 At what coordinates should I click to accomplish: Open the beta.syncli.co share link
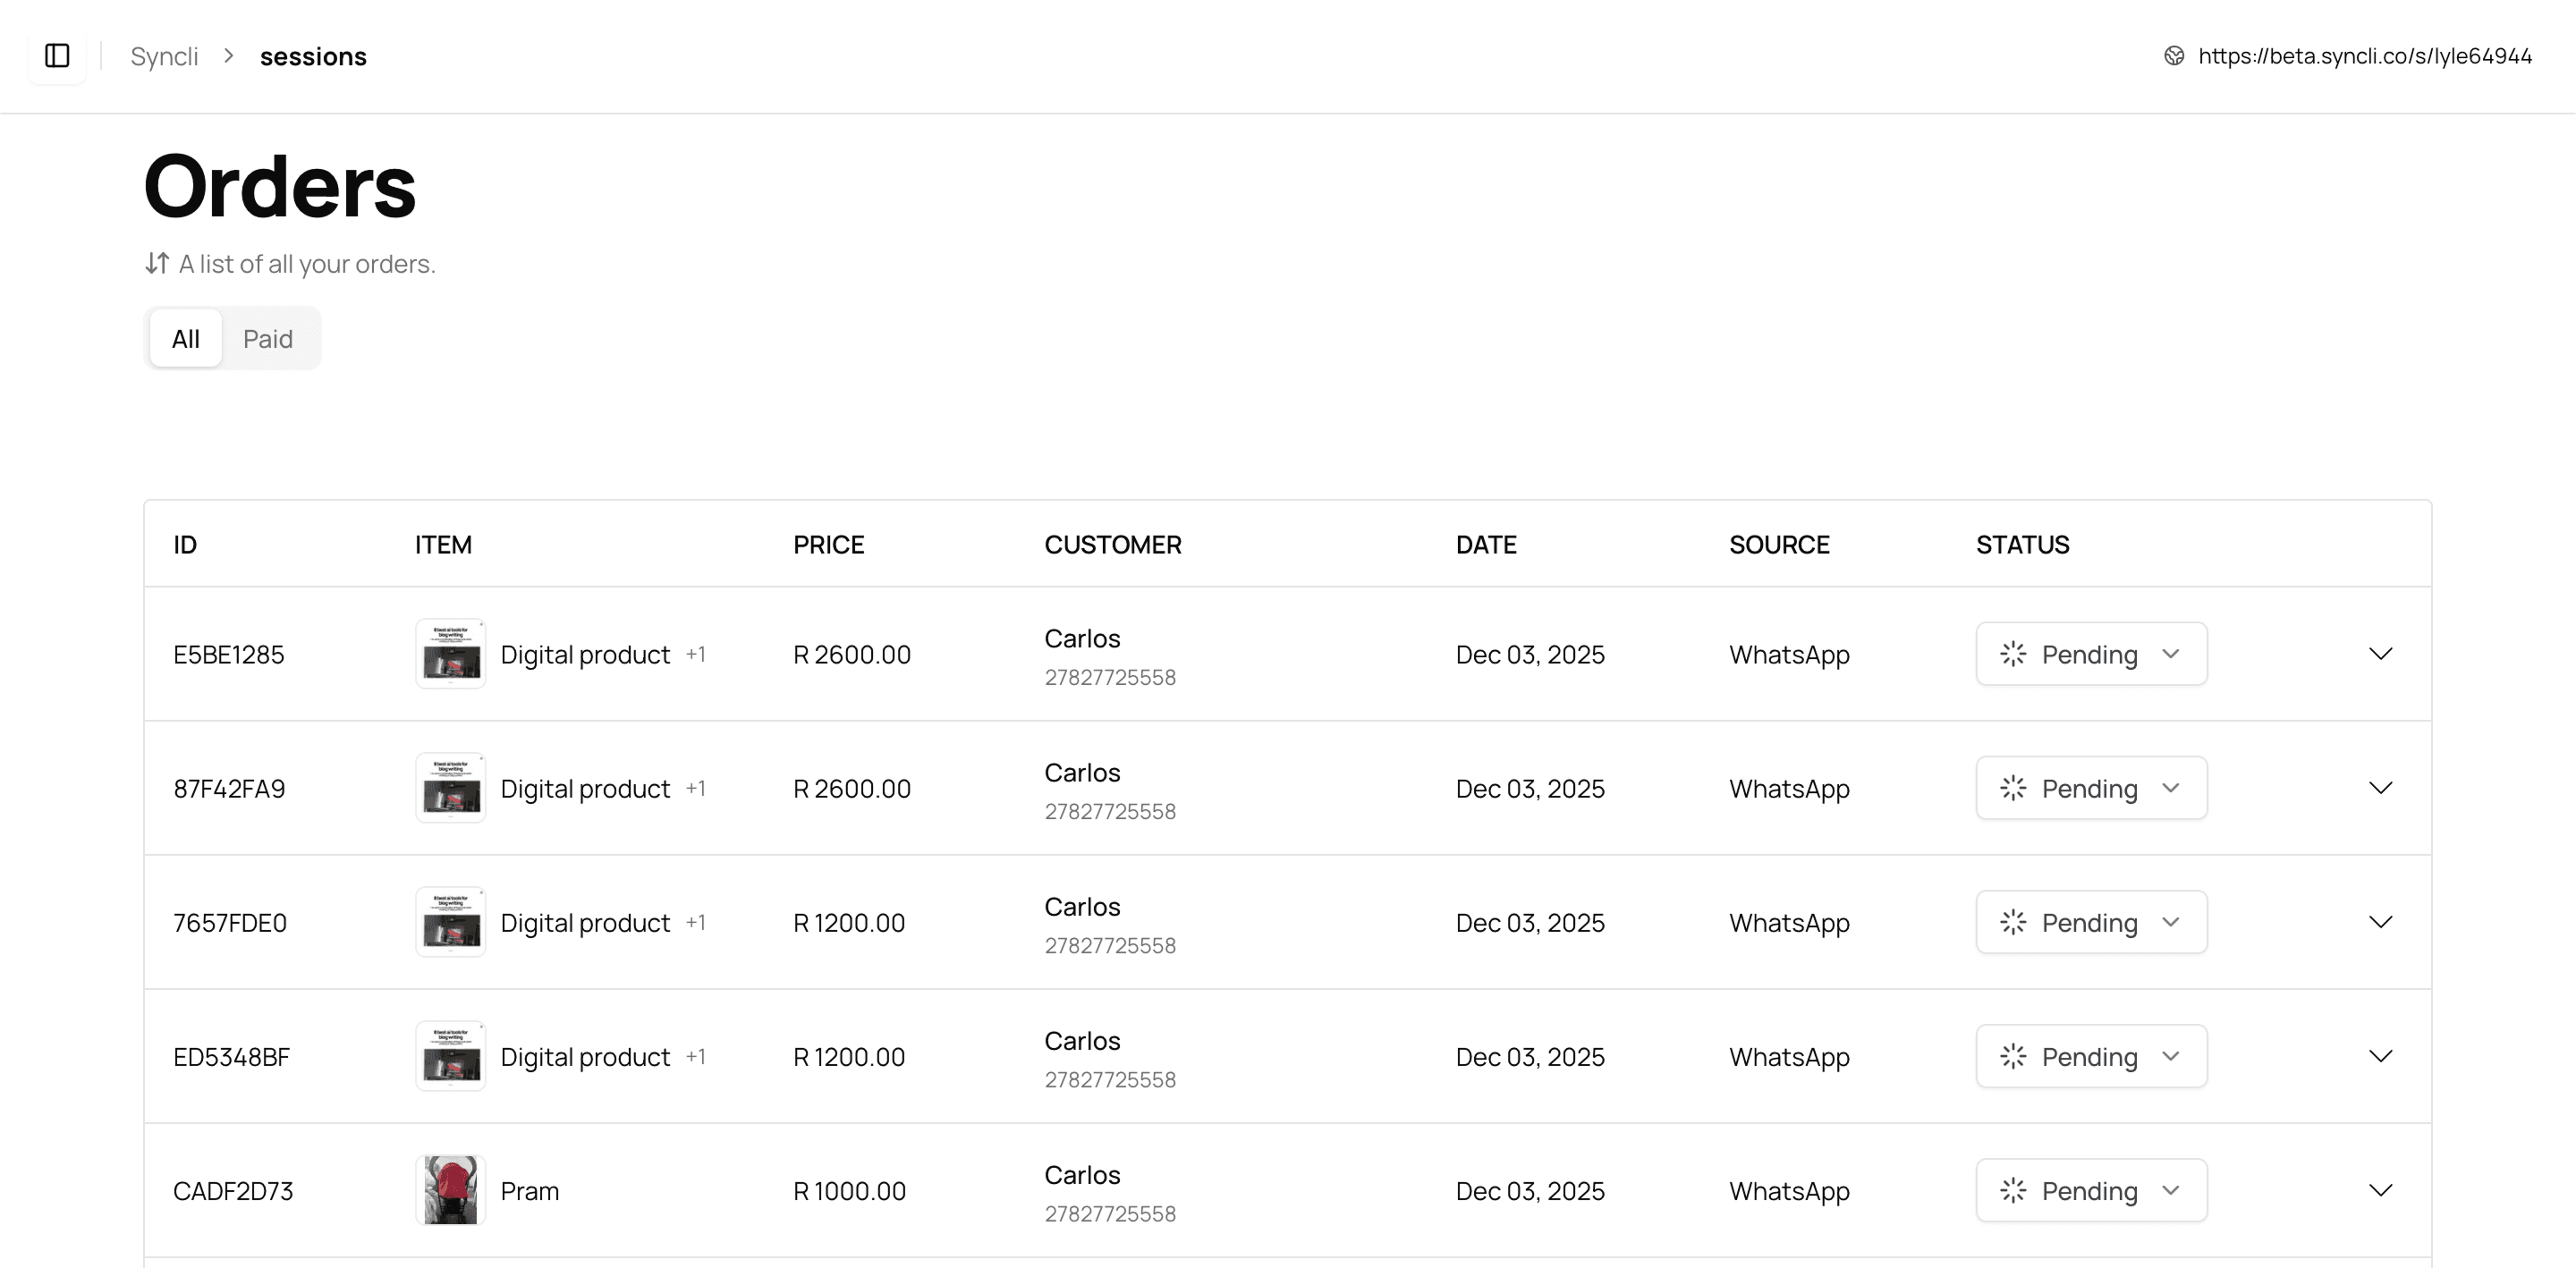coord(2364,56)
